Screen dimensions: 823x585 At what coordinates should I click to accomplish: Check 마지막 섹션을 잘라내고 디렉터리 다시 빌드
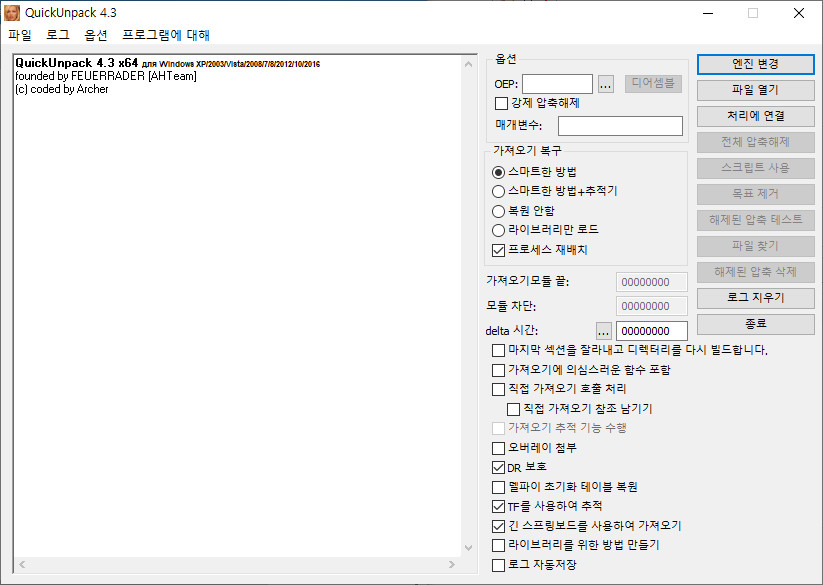pos(498,350)
